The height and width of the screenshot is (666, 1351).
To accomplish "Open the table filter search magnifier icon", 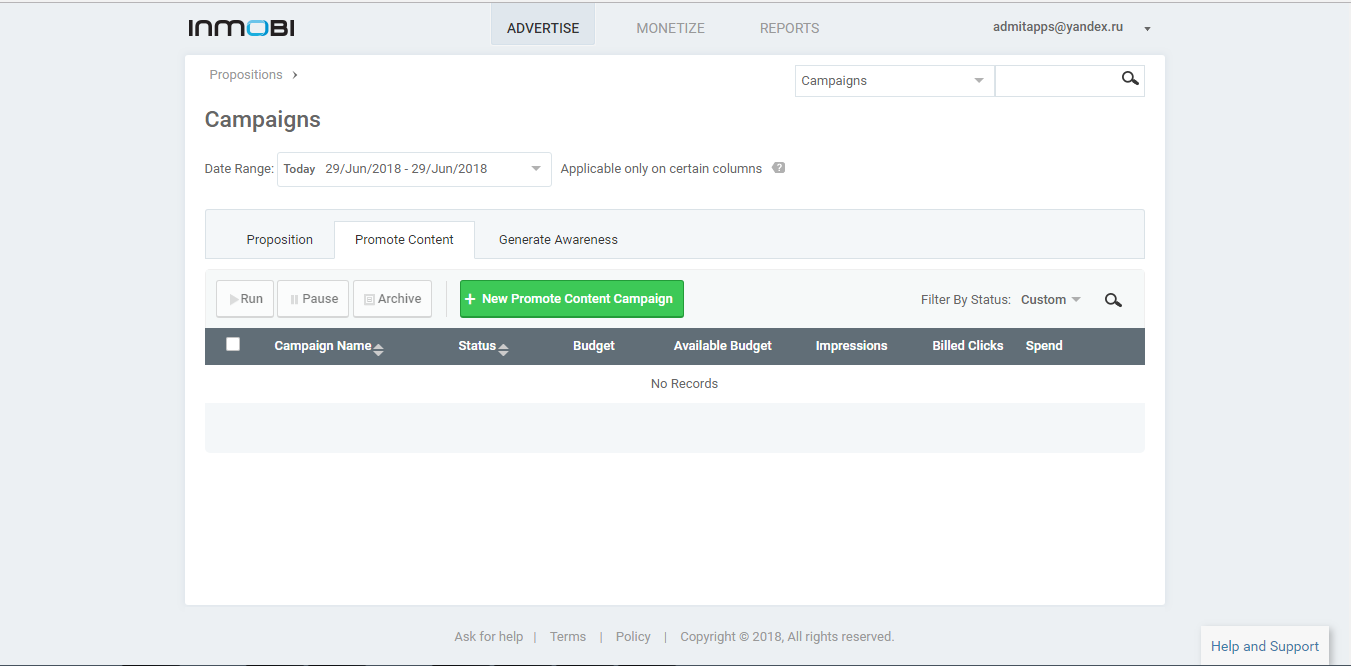I will (1113, 300).
